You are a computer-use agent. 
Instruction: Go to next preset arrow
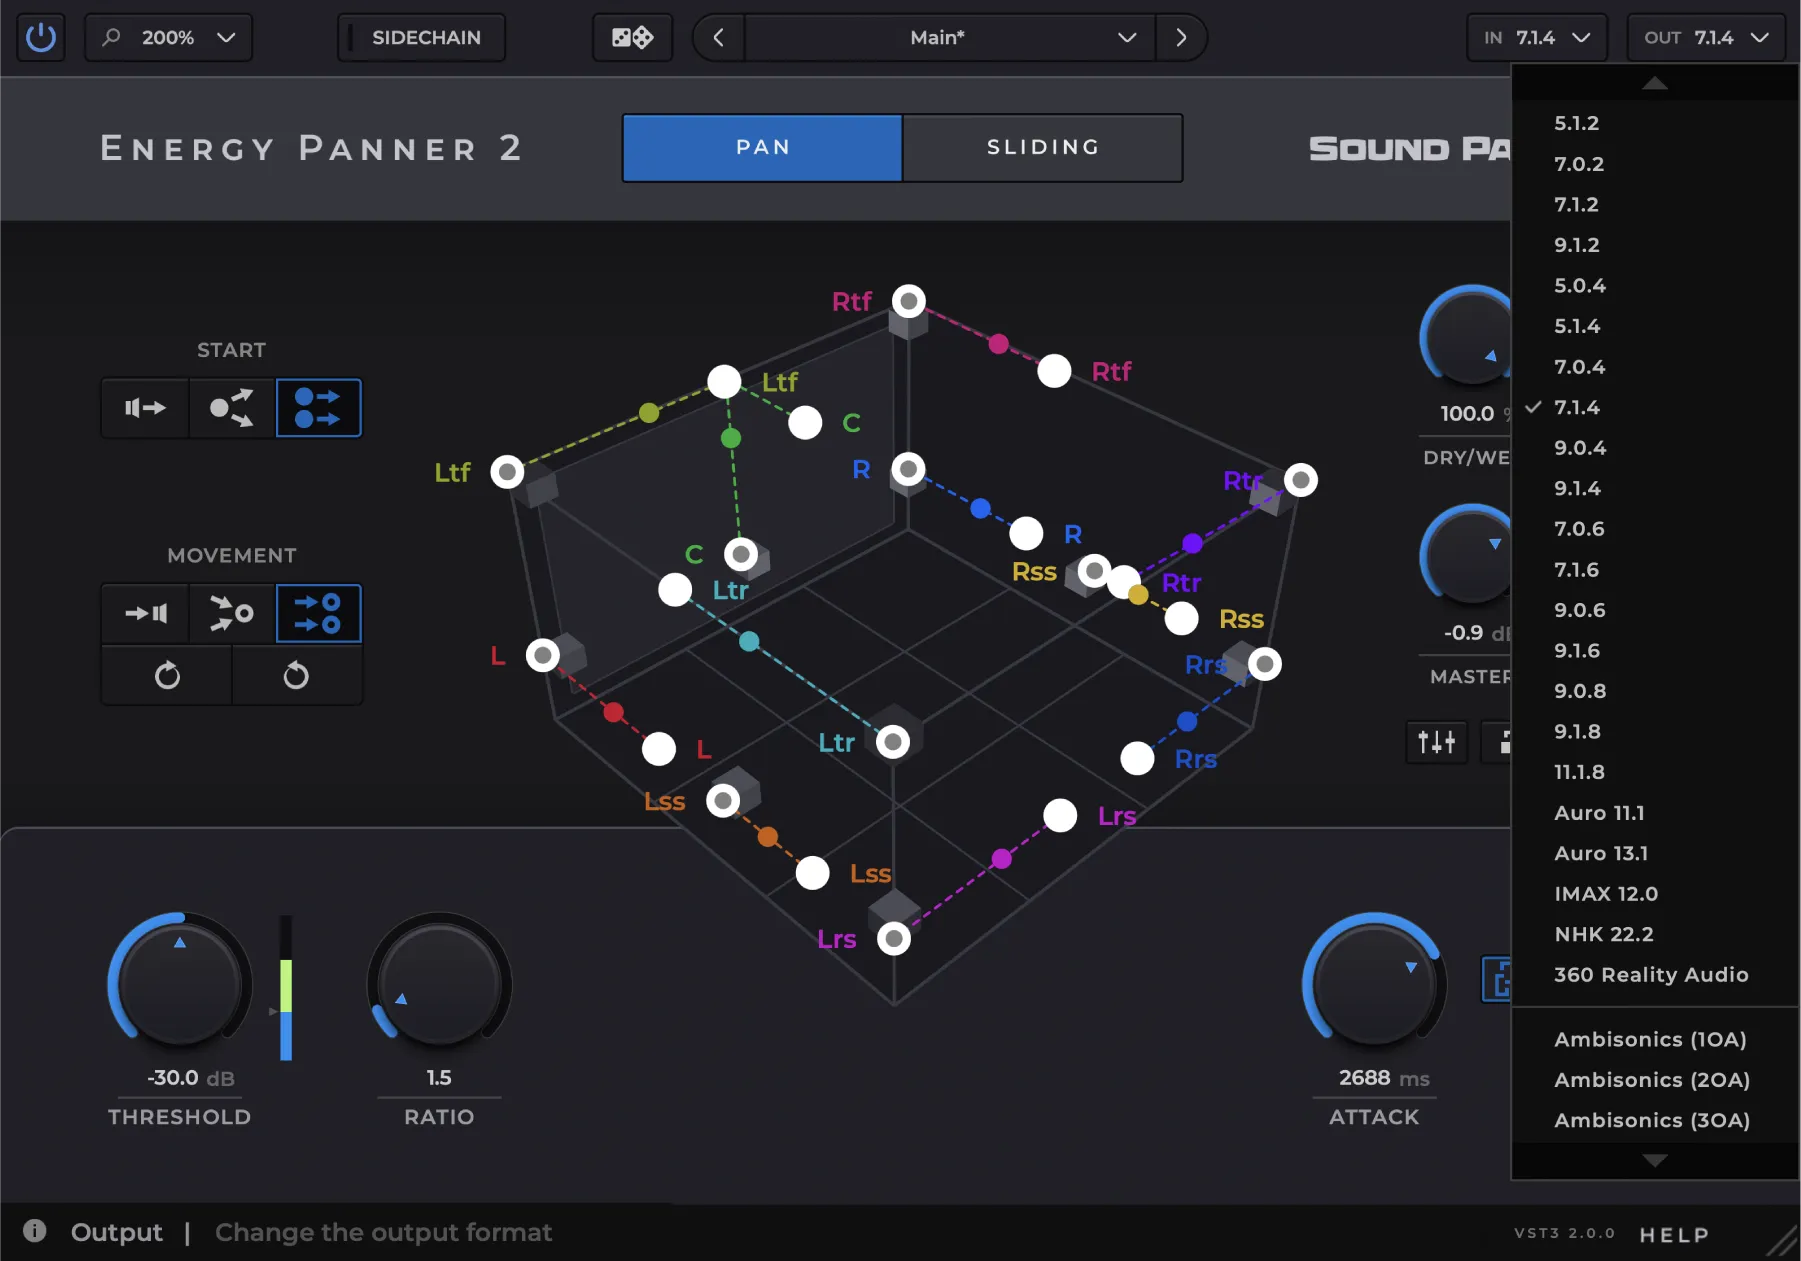1181,38
